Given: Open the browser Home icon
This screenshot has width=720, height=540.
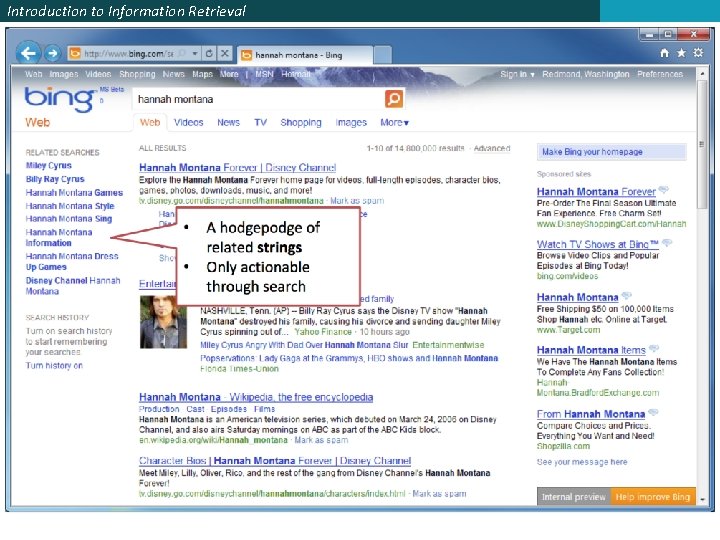Looking at the screenshot, I should click(x=664, y=53).
